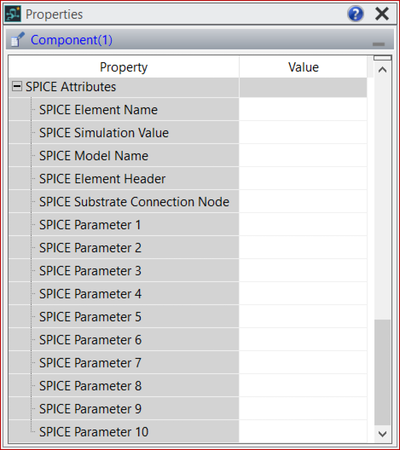The height and width of the screenshot is (450, 400).
Task: Close the Properties panel
Action: pyautogui.click(x=382, y=14)
